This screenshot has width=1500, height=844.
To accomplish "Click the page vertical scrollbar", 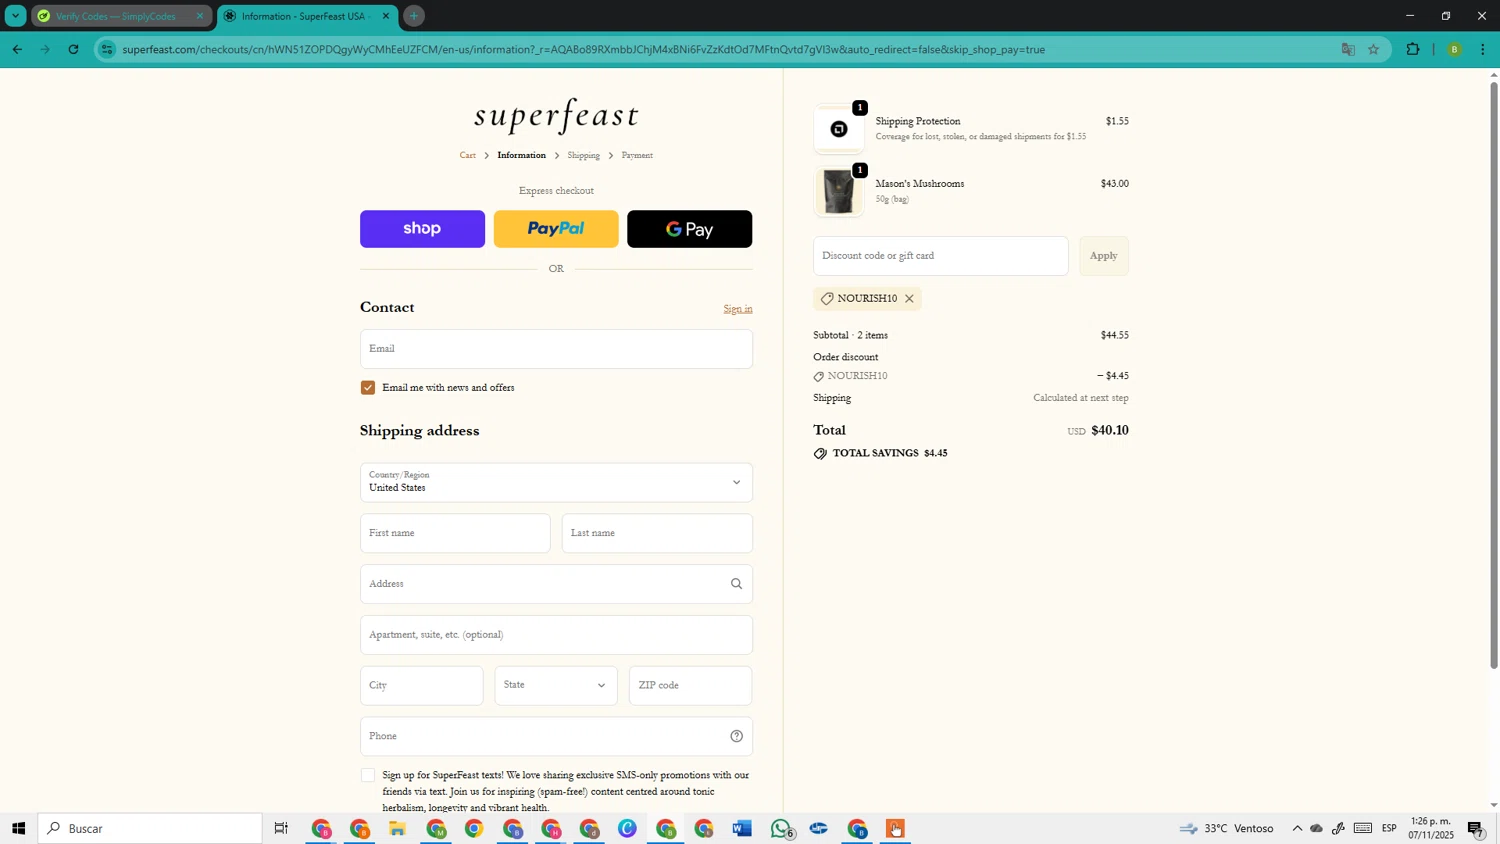I will tap(1494, 375).
